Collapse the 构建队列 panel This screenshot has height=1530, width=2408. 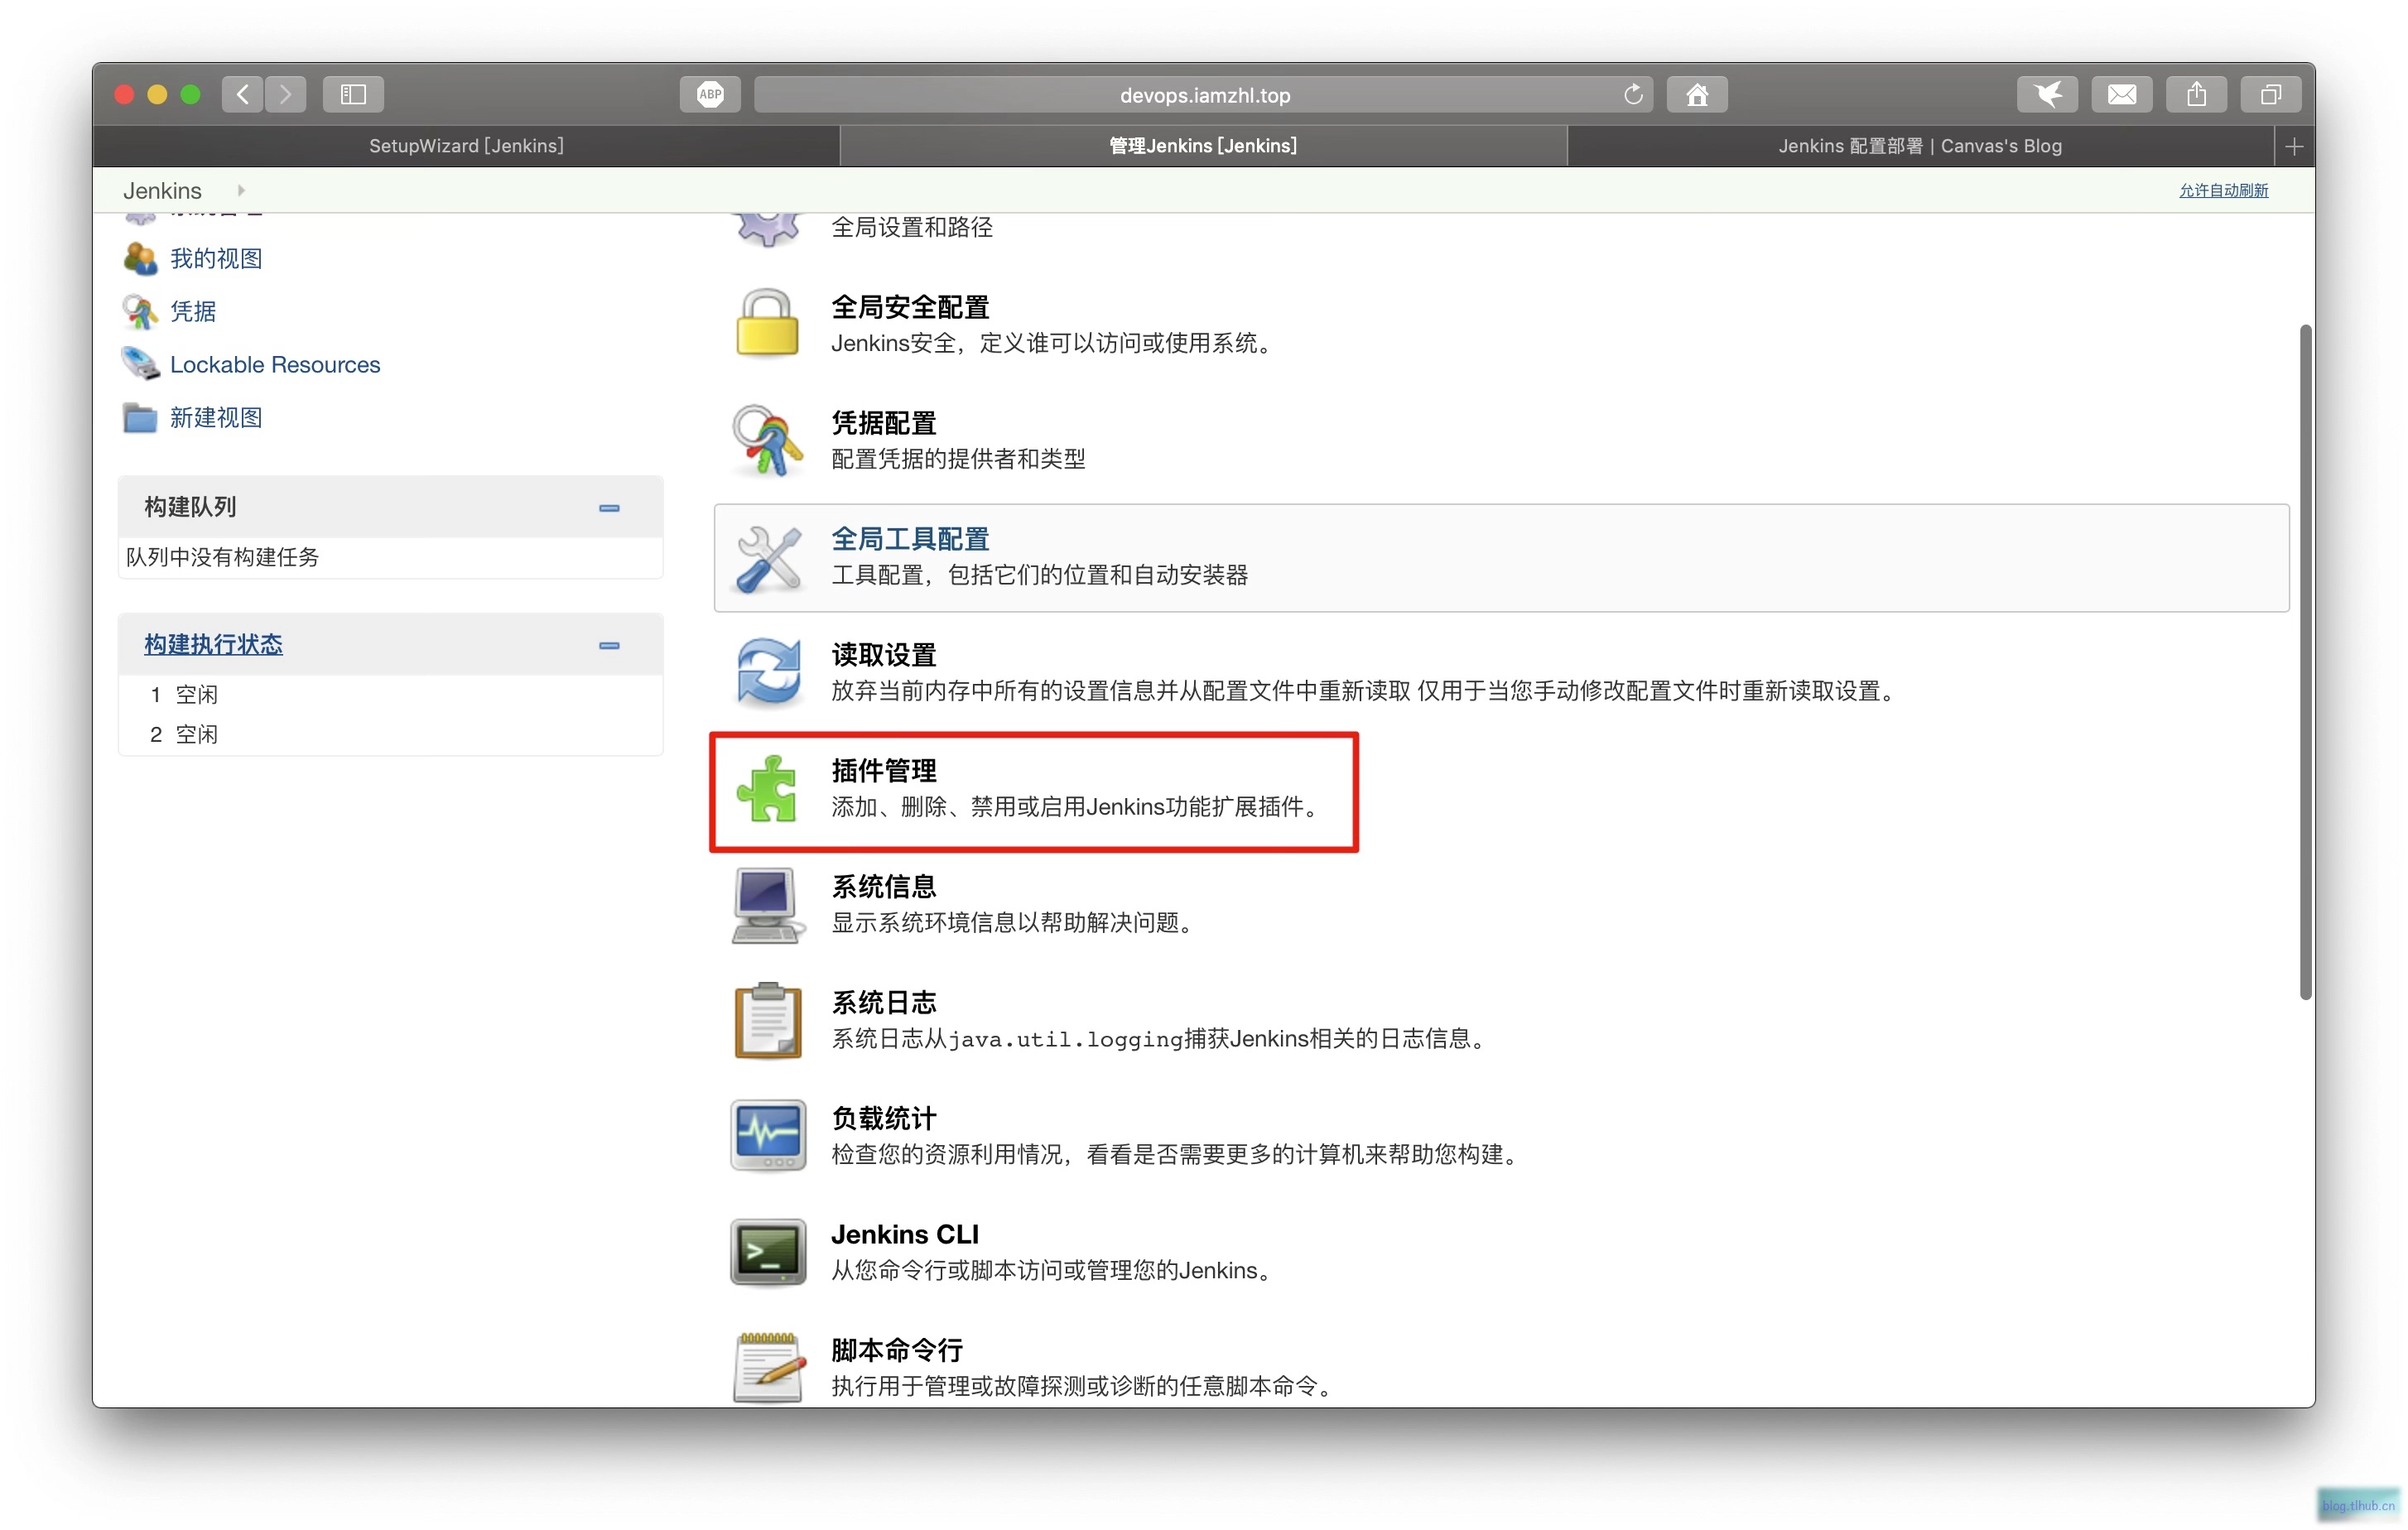[609, 508]
